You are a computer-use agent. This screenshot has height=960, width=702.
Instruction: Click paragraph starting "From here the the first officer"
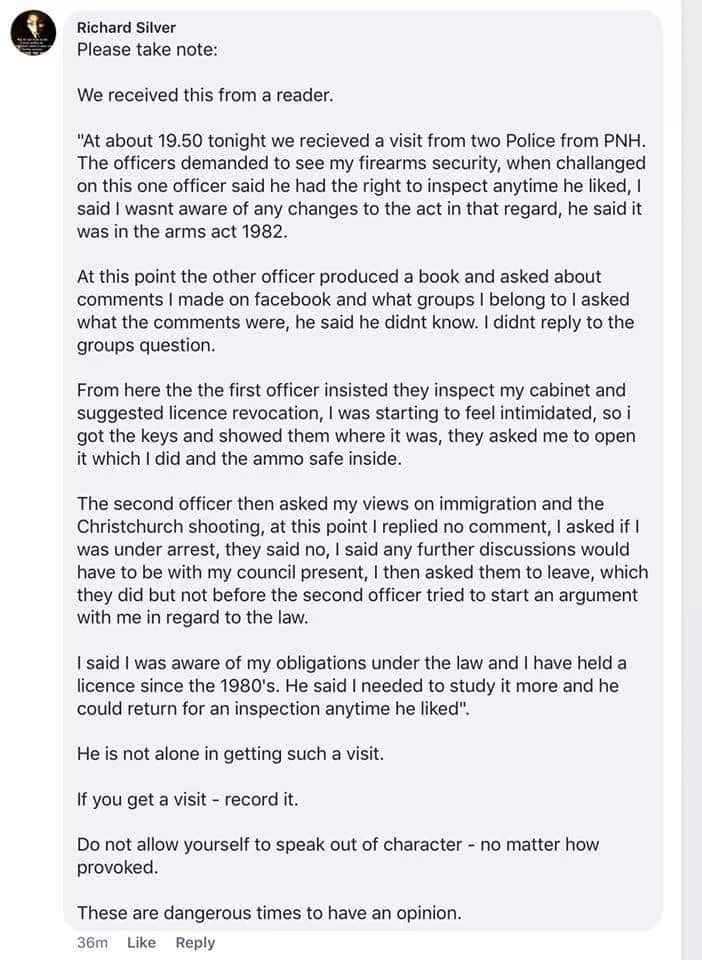click(x=356, y=424)
